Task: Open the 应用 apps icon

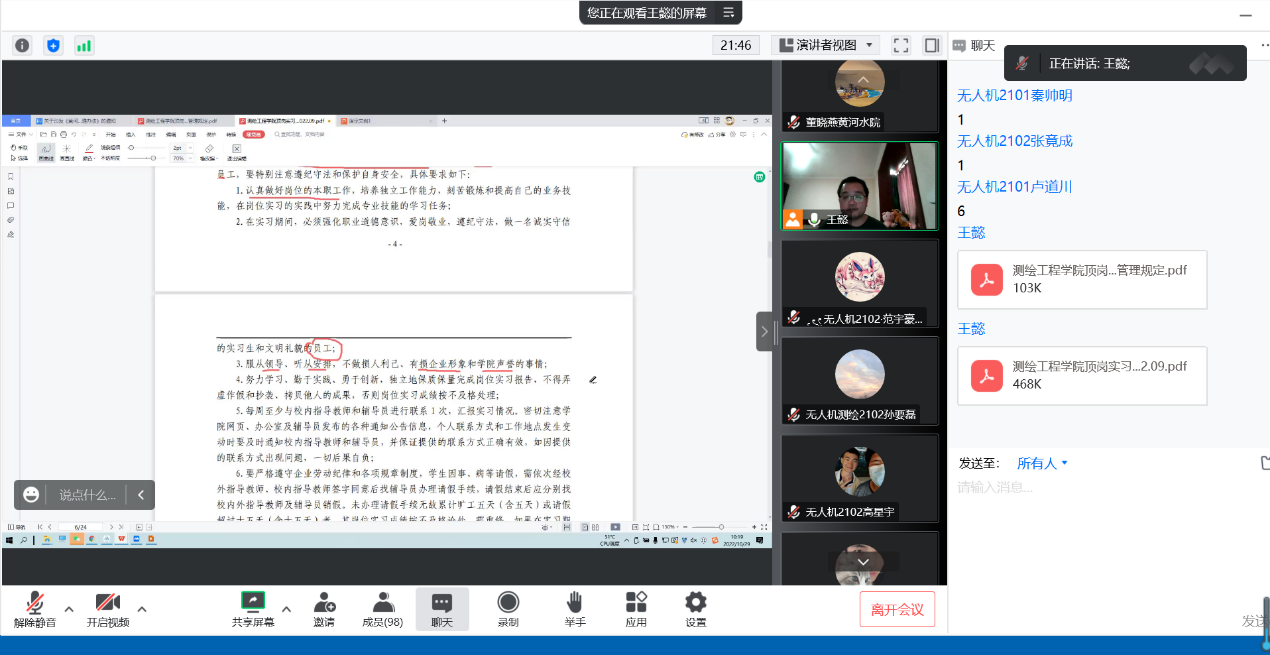Action: tap(636, 609)
